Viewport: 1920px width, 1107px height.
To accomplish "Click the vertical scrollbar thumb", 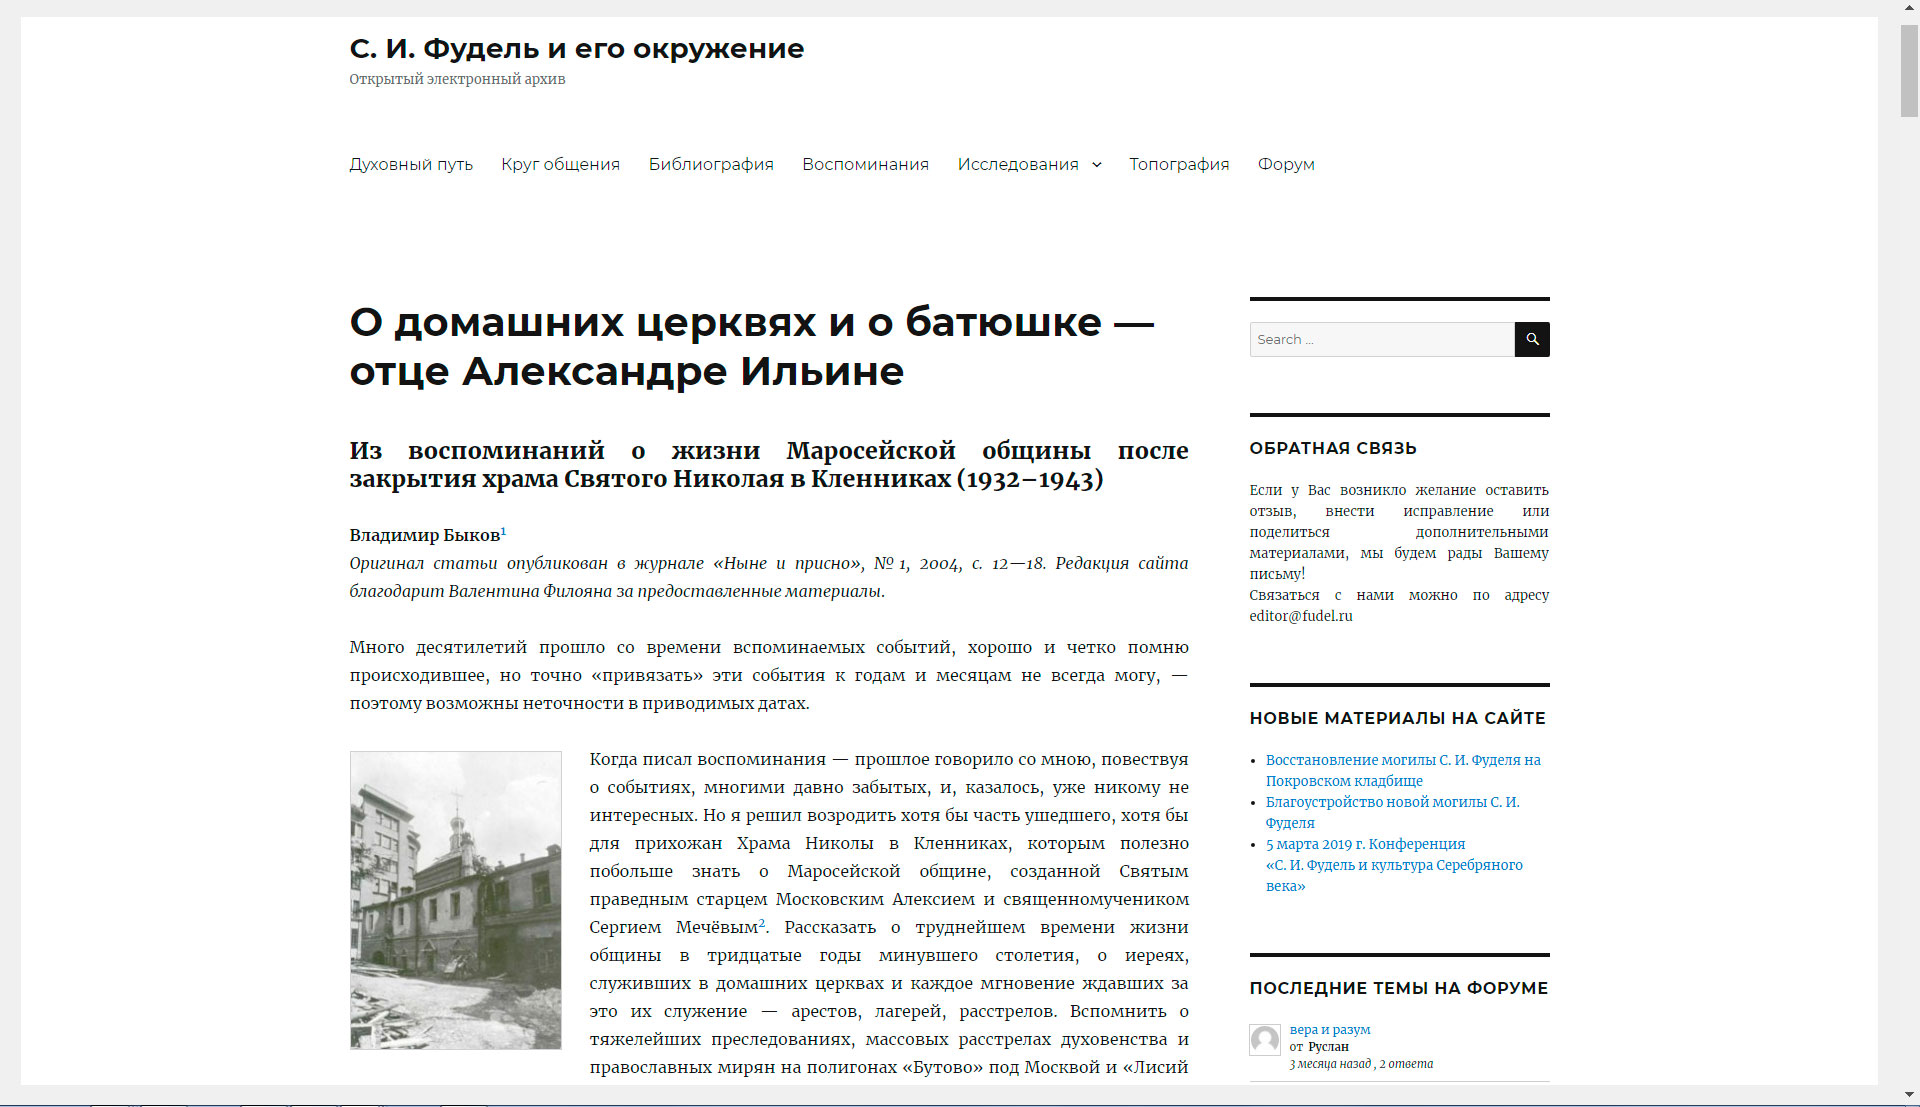I will (1909, 70).
